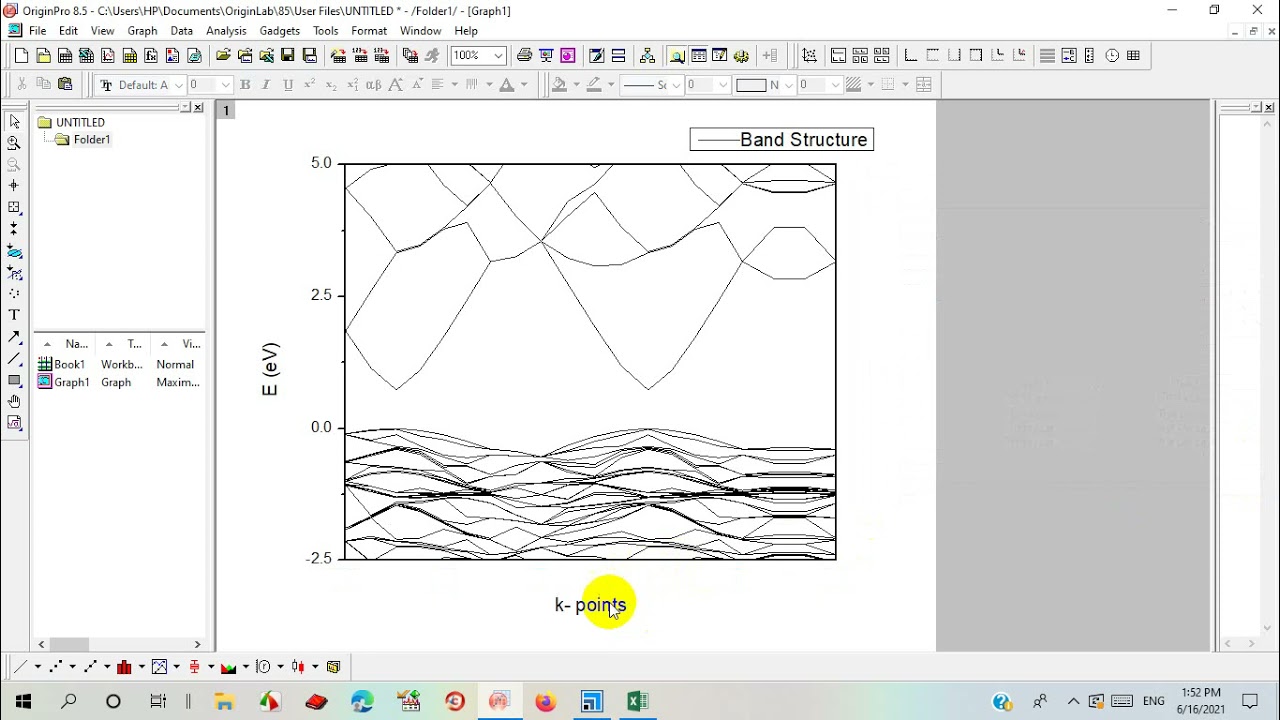Toggle Superscript formatting
Image resolution: width=1280 pixels, height=720 pixels.
[310, 85]
